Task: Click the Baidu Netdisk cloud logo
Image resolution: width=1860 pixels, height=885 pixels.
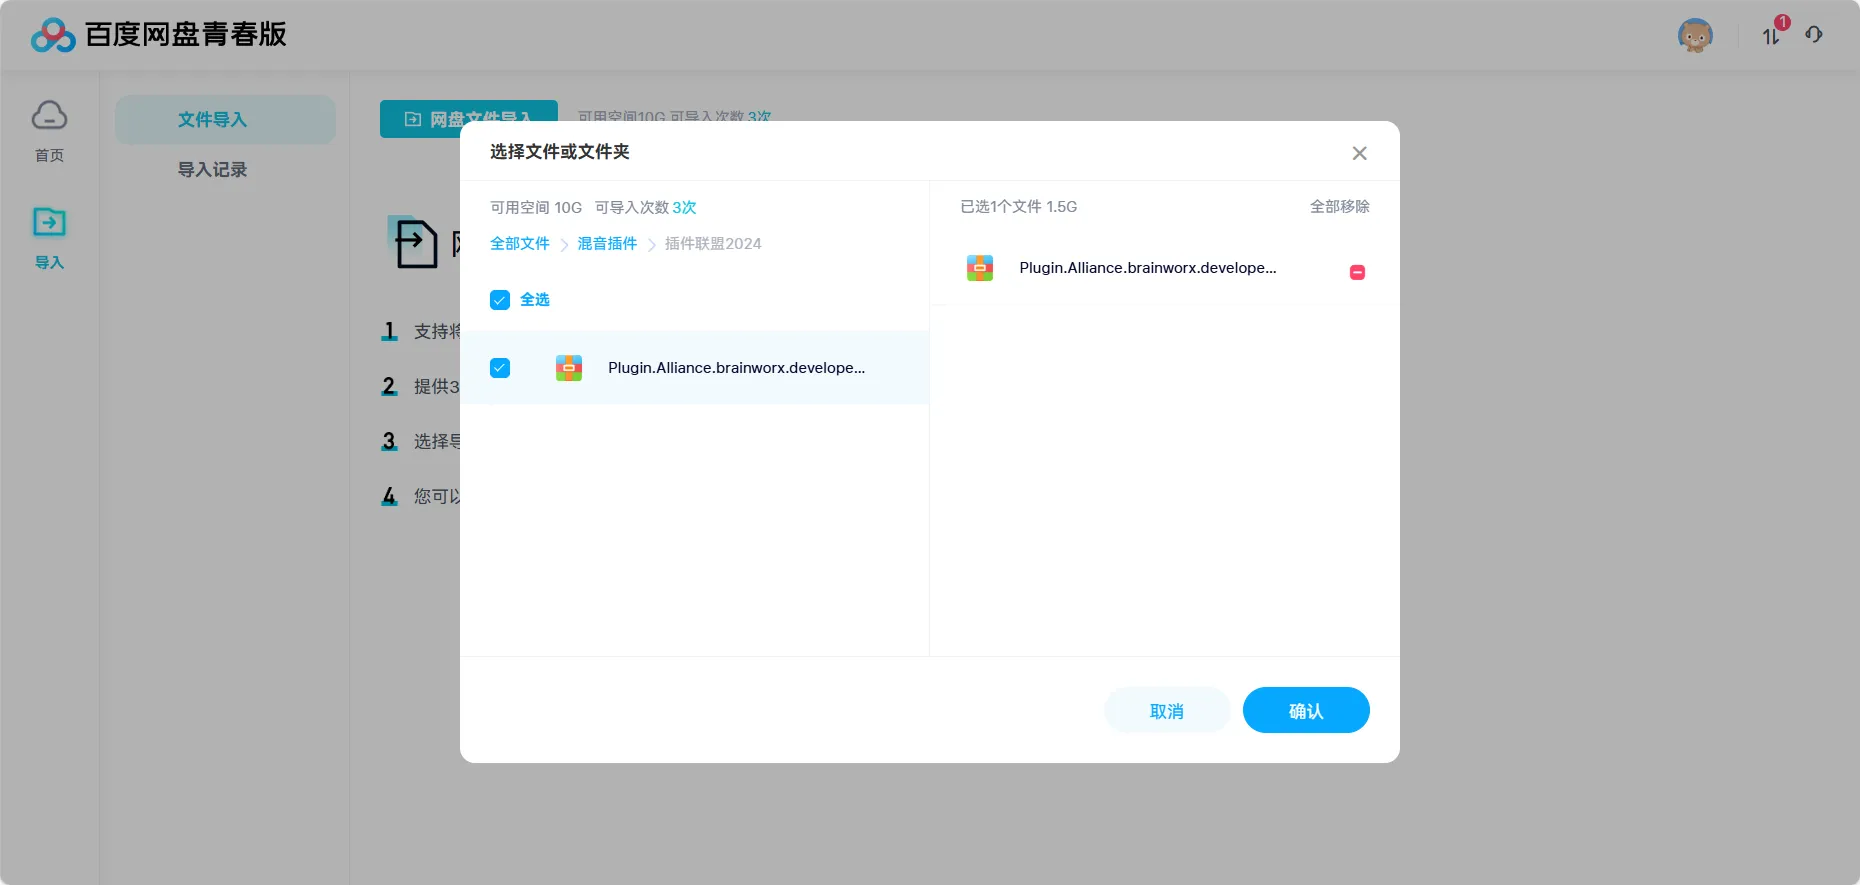Action: click(53, 35)
